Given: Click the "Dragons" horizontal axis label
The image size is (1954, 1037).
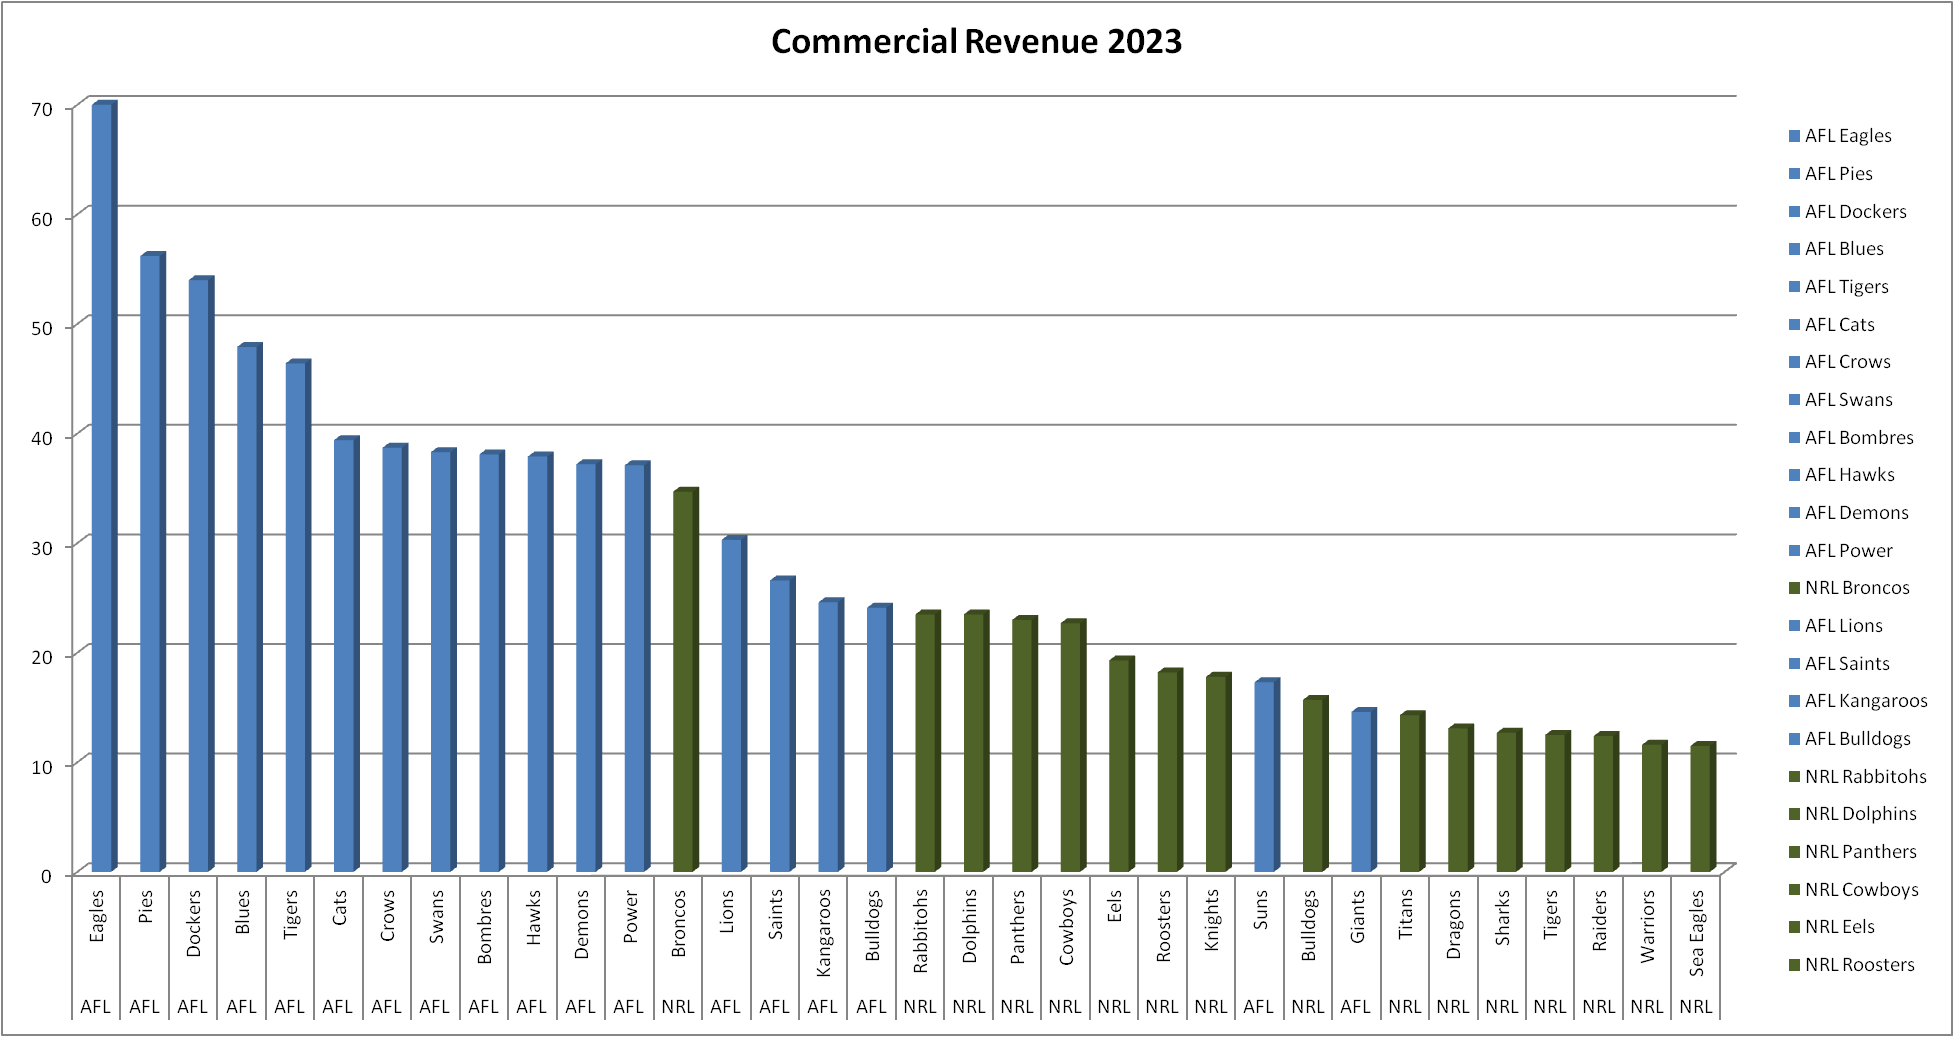Looking at the screenshot, I should point(1454,924).
